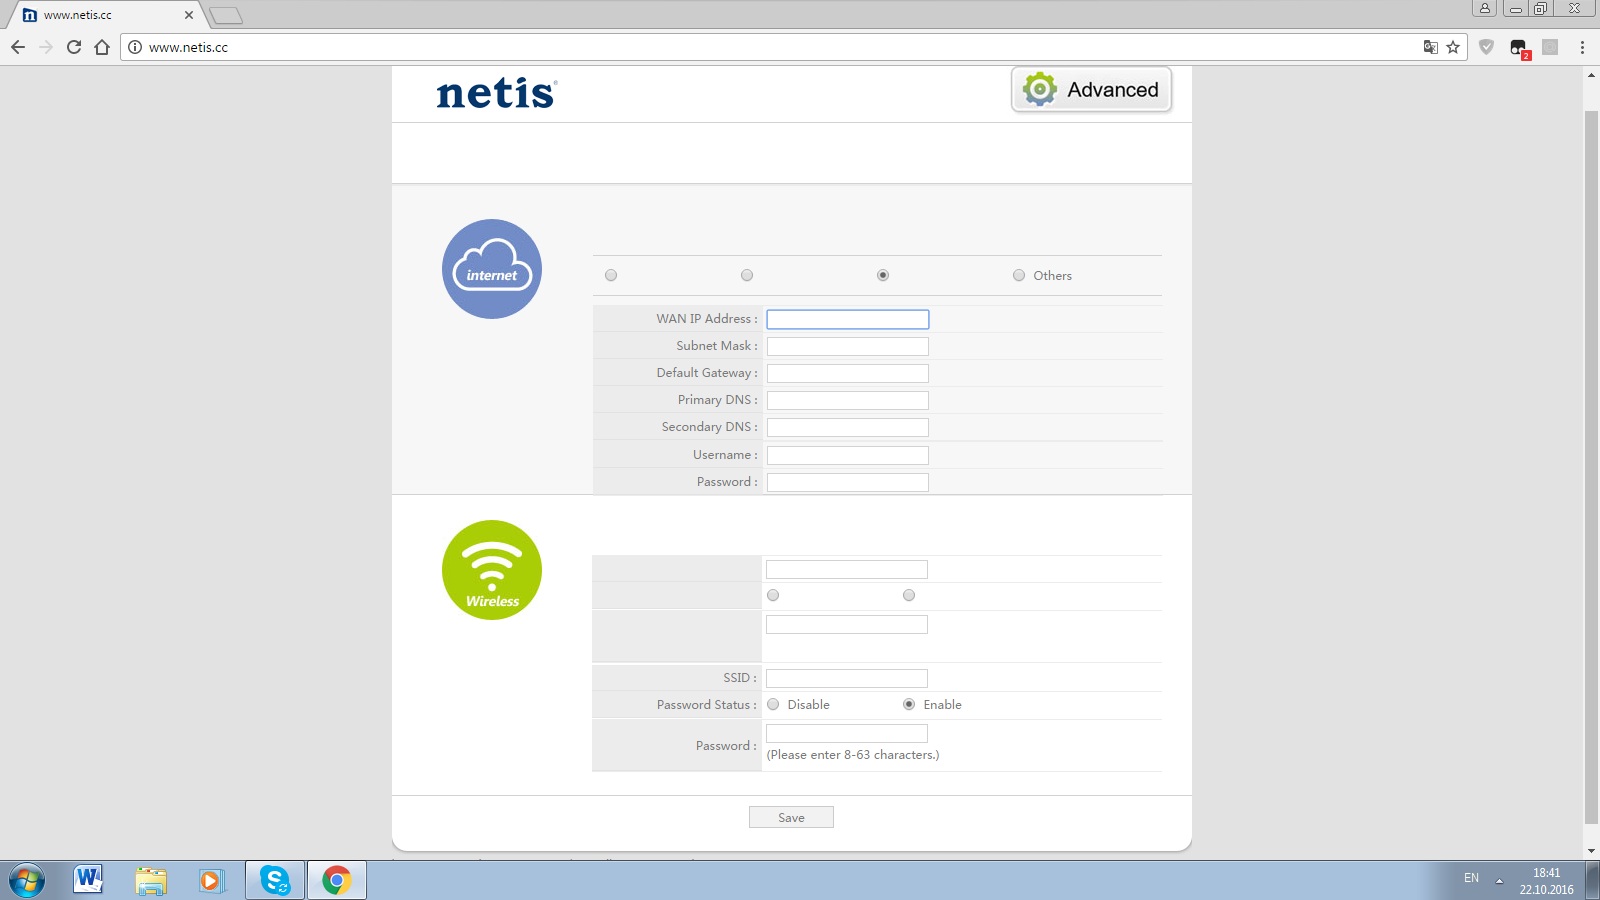Save the router settings
The image size is (1600, 900).
tap(791, 817)
